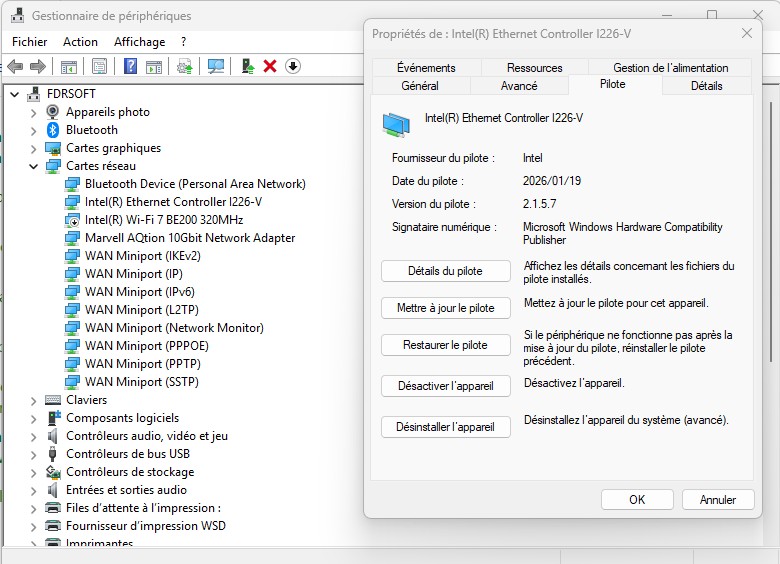Select the Marvell AQtion 10Gbit Network Adapter
Viewport: 780px width, 564px height.
(190, 238)
